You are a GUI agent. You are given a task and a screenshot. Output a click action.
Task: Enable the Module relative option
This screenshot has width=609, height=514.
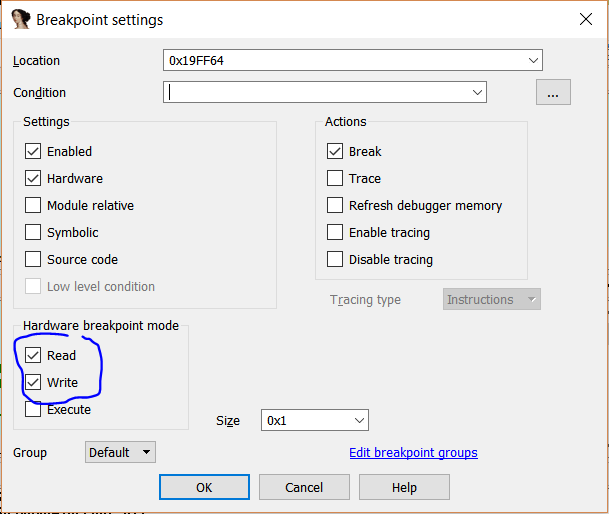[x=34, y=206]
